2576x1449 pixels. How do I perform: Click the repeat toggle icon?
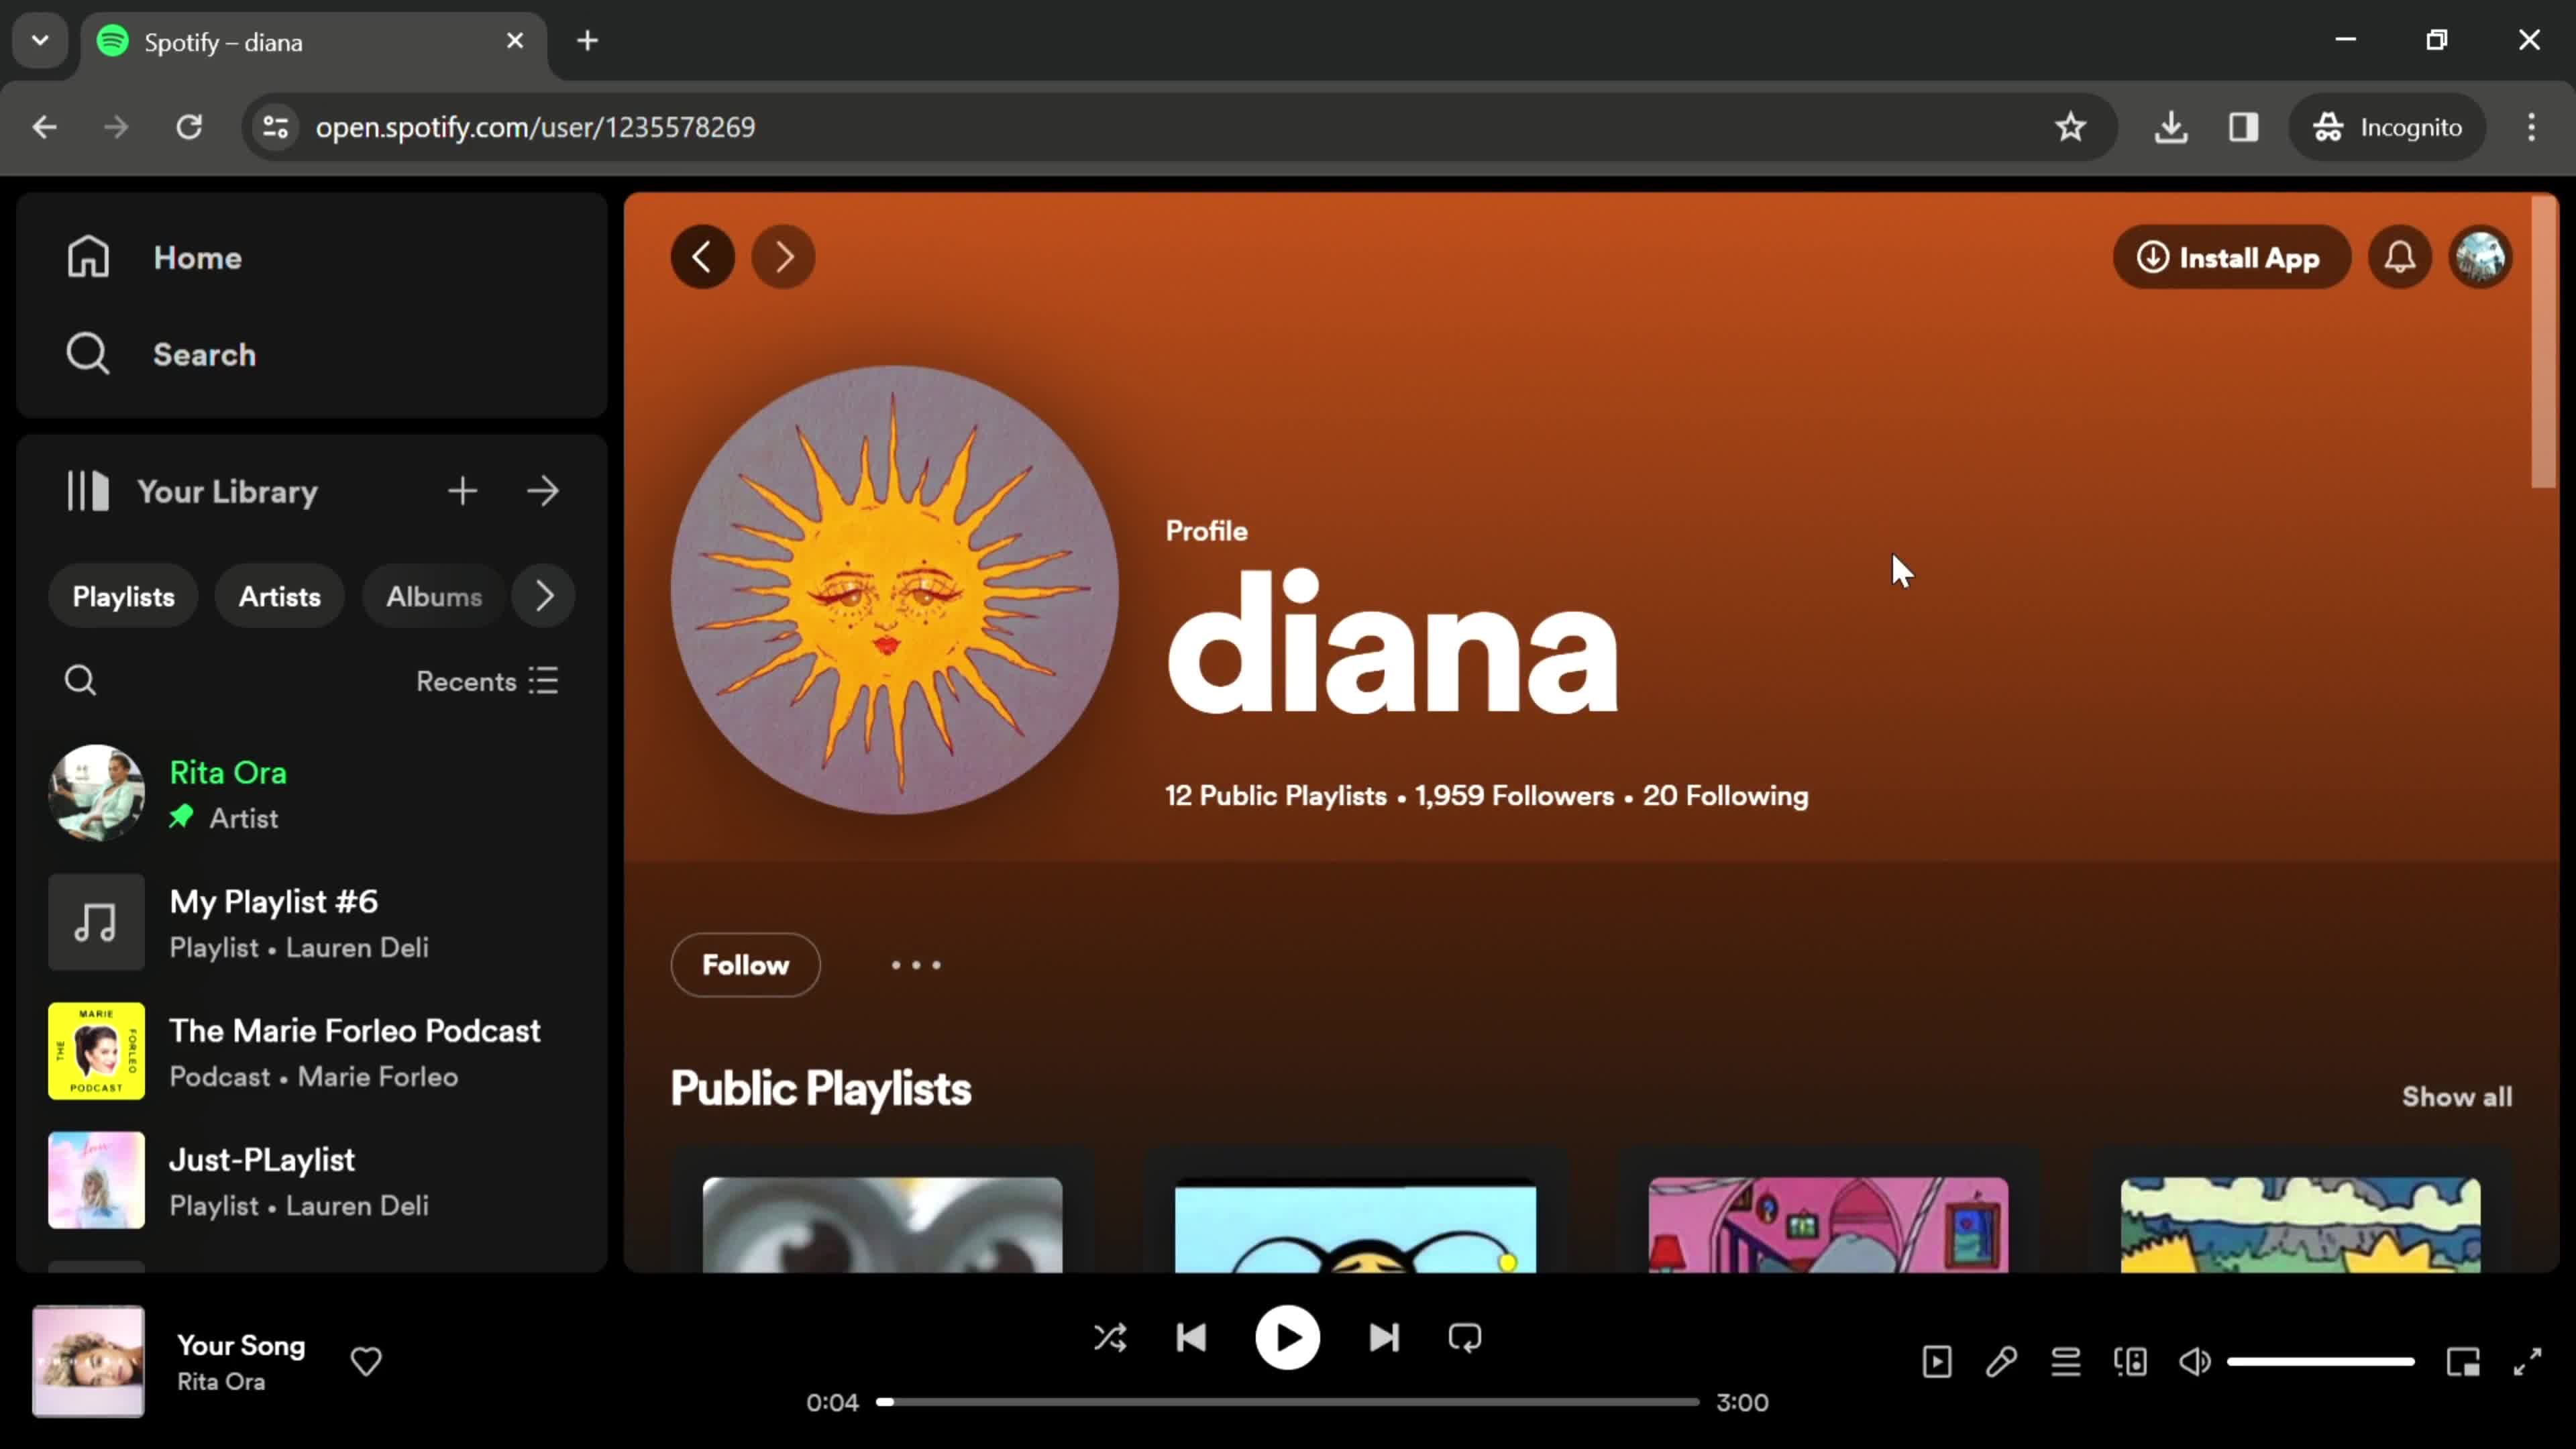[1465, 1338]
